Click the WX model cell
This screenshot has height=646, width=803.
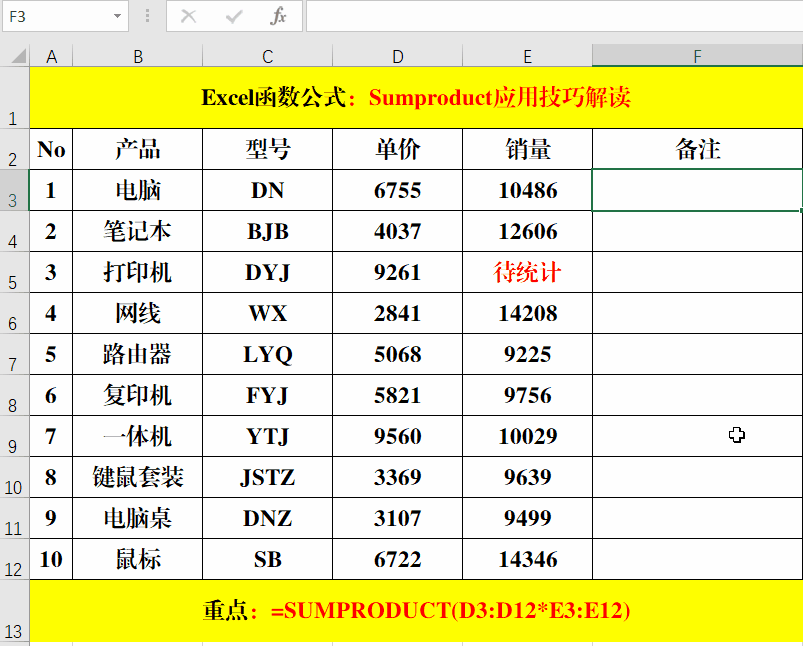click(267, 313)
